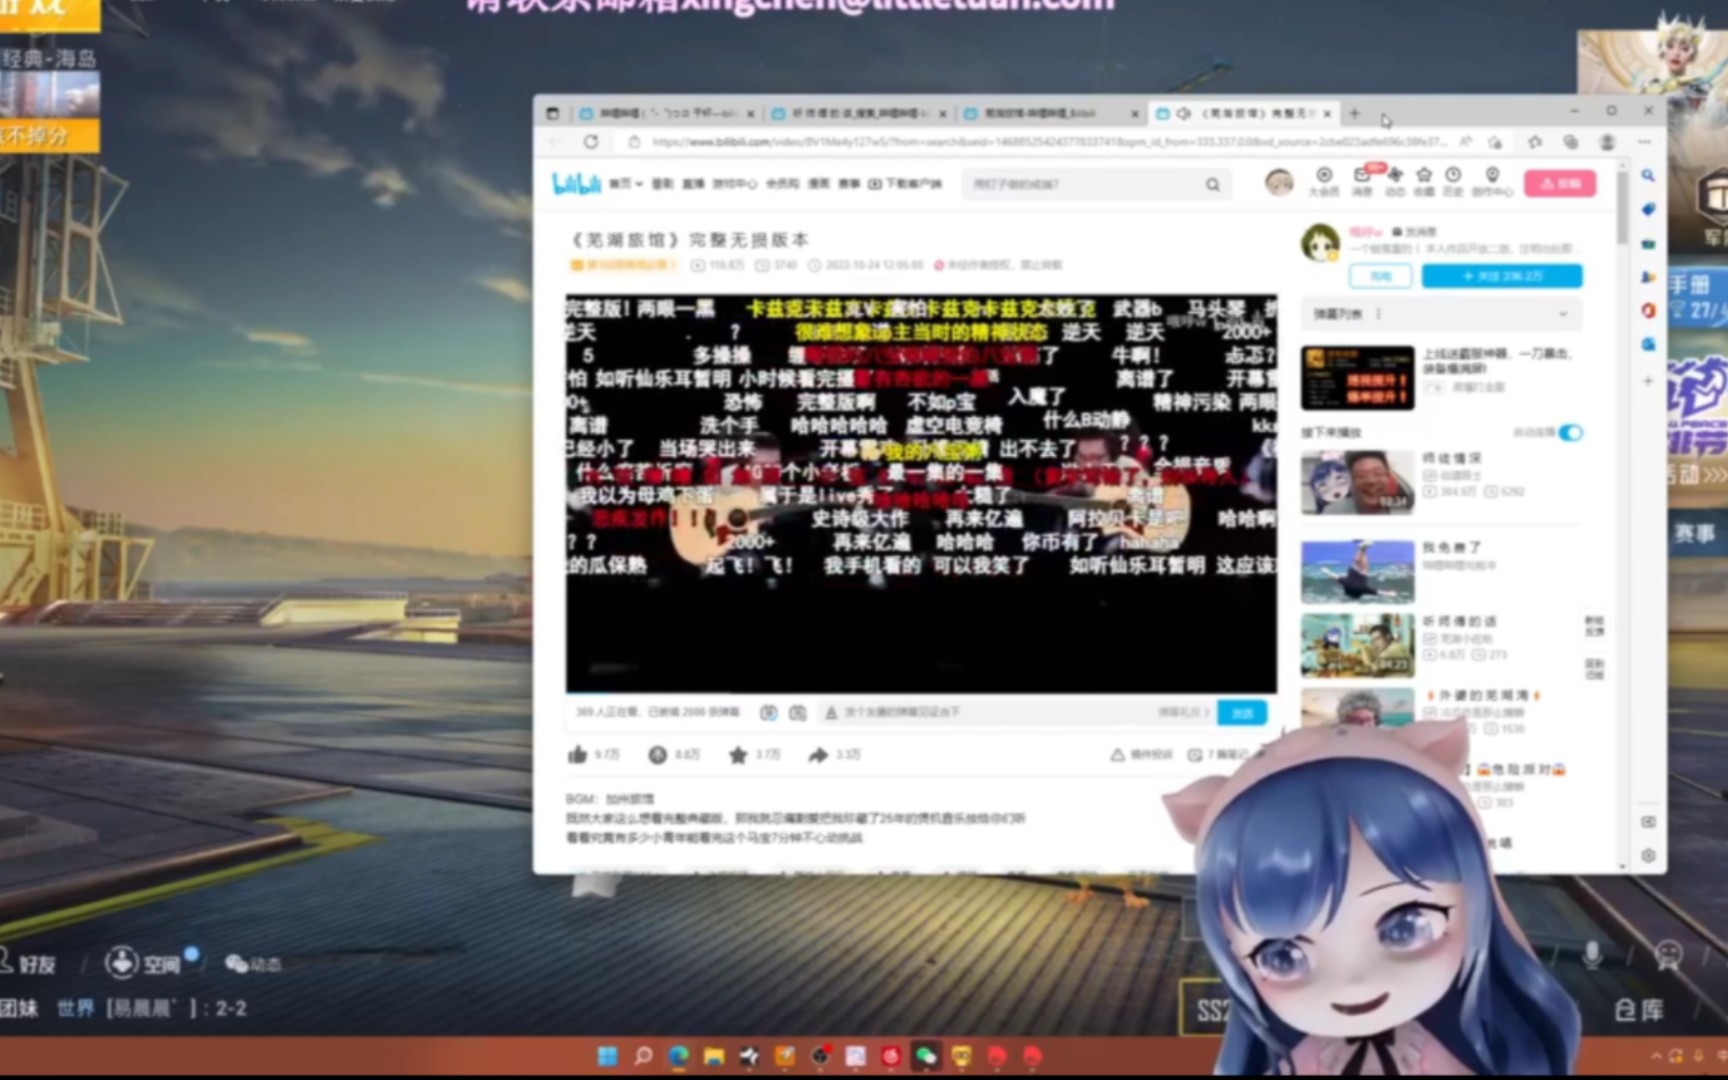Open the messages icon with red badge

coord(1362,181)
